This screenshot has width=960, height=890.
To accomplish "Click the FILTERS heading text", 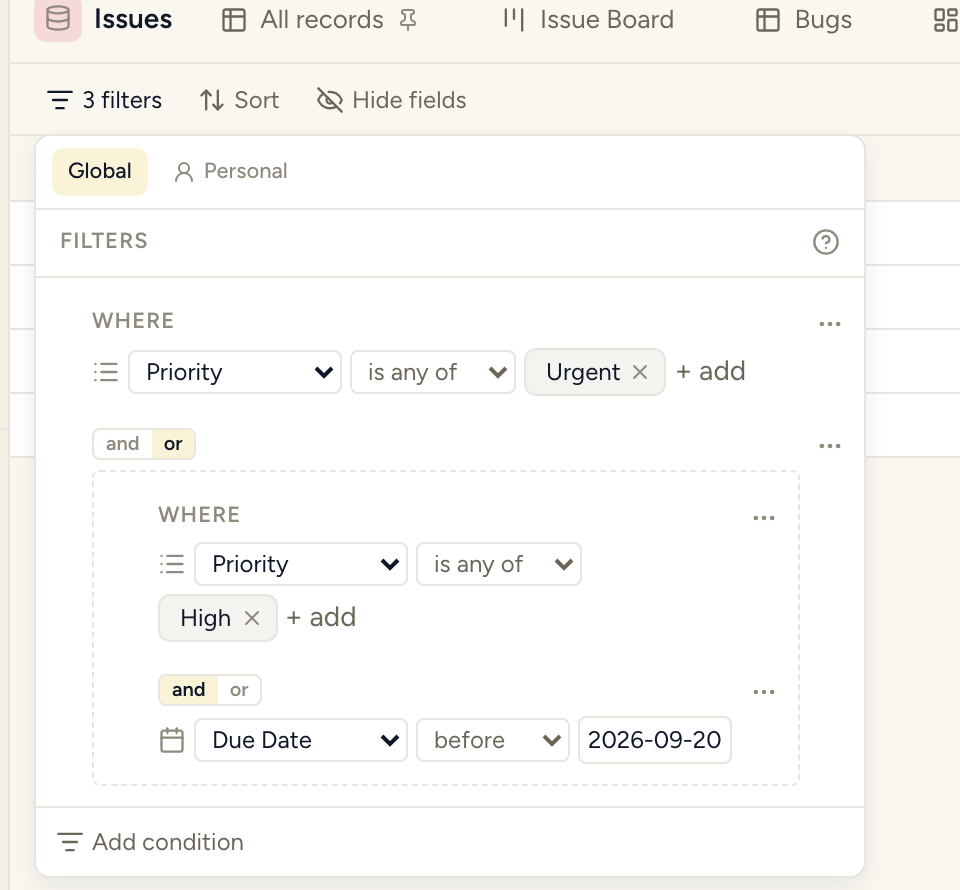I will pyautogui.click(x=104, y=241).
